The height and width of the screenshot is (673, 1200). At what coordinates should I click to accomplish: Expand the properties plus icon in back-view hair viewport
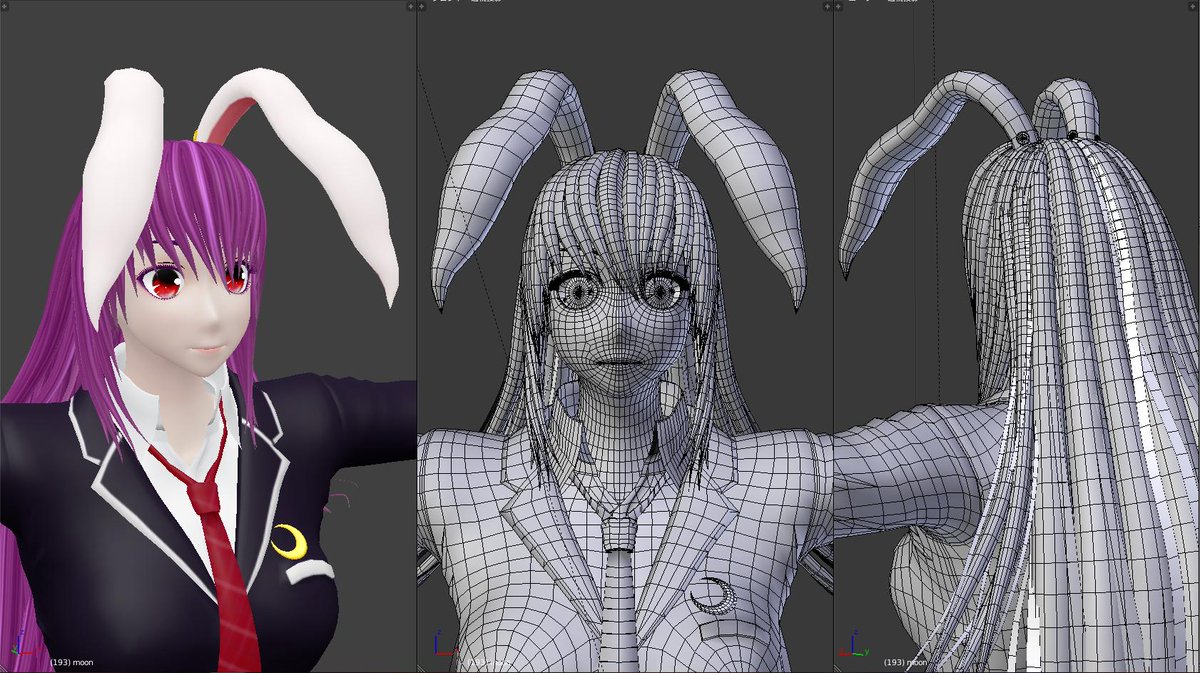click(x=1193, y=6)
